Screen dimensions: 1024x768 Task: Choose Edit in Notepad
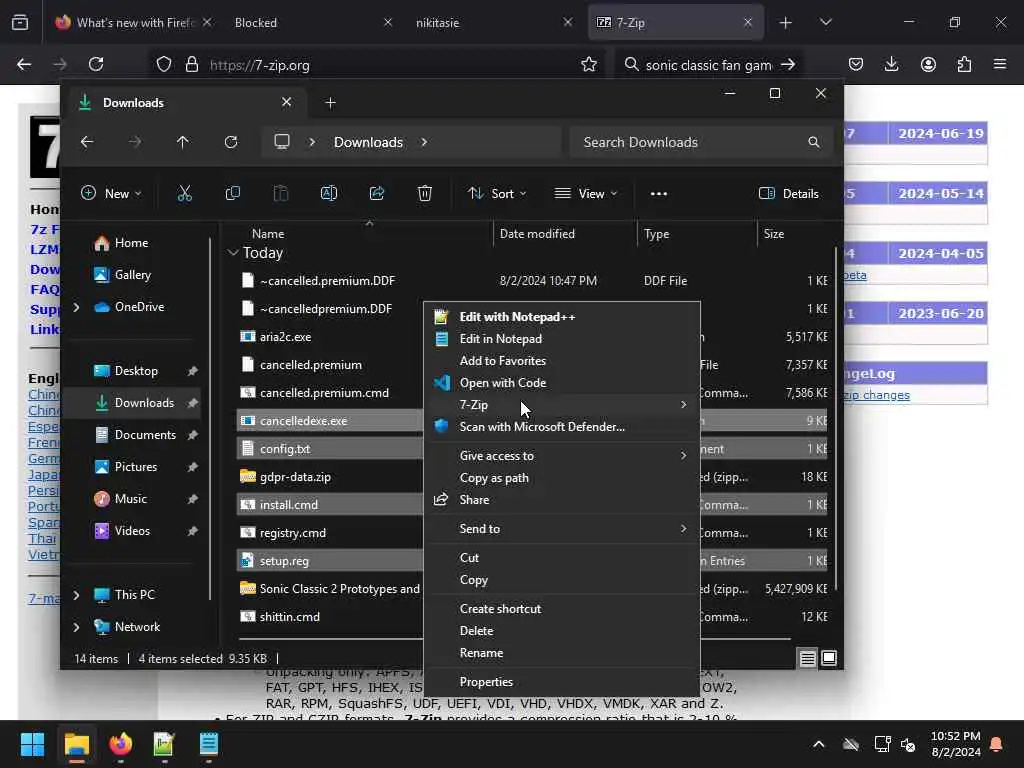(562, 339)
